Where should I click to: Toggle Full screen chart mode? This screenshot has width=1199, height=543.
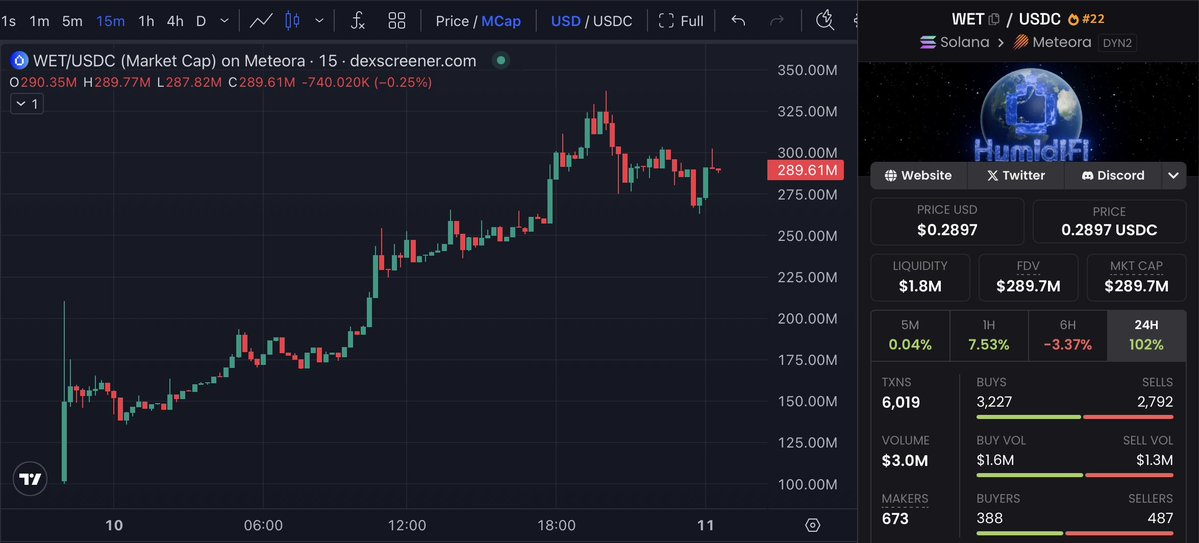(x=681, y=20)
